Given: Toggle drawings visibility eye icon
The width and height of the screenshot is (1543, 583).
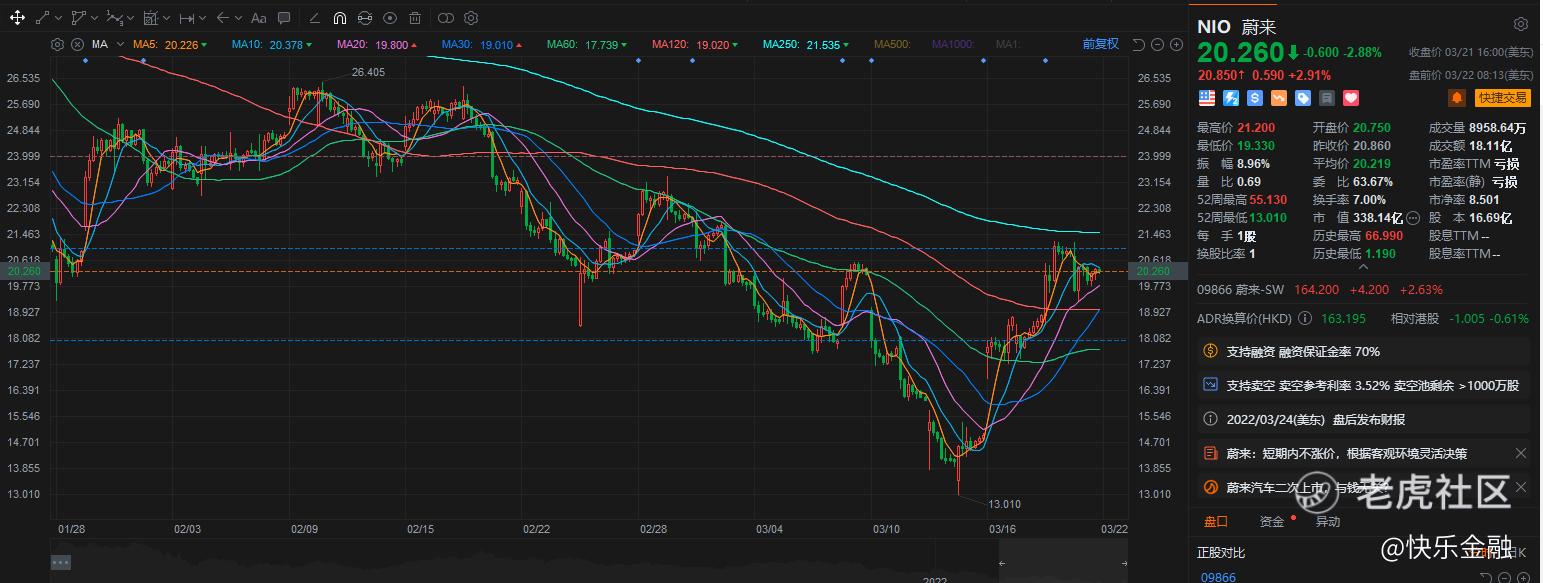Looking at the screenshot, I should point(390,18).
